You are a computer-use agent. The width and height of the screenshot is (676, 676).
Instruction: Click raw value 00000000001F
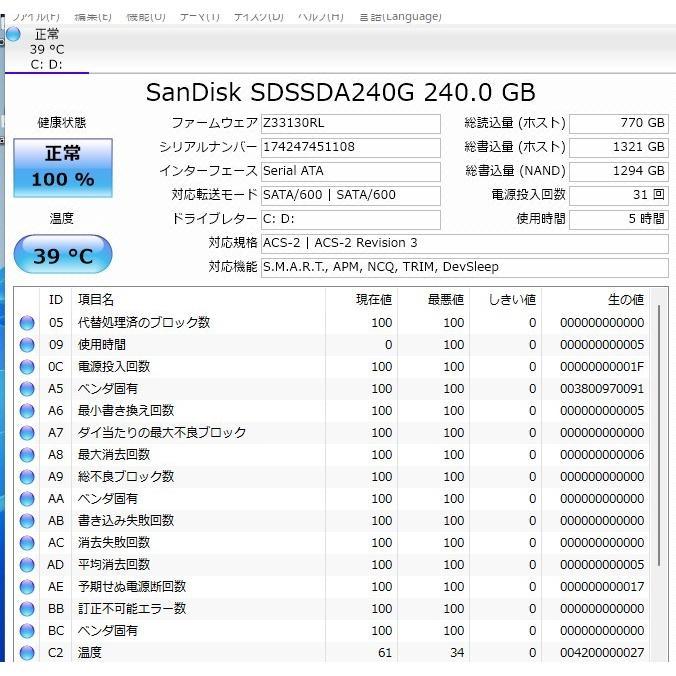(x=602, y=366)
